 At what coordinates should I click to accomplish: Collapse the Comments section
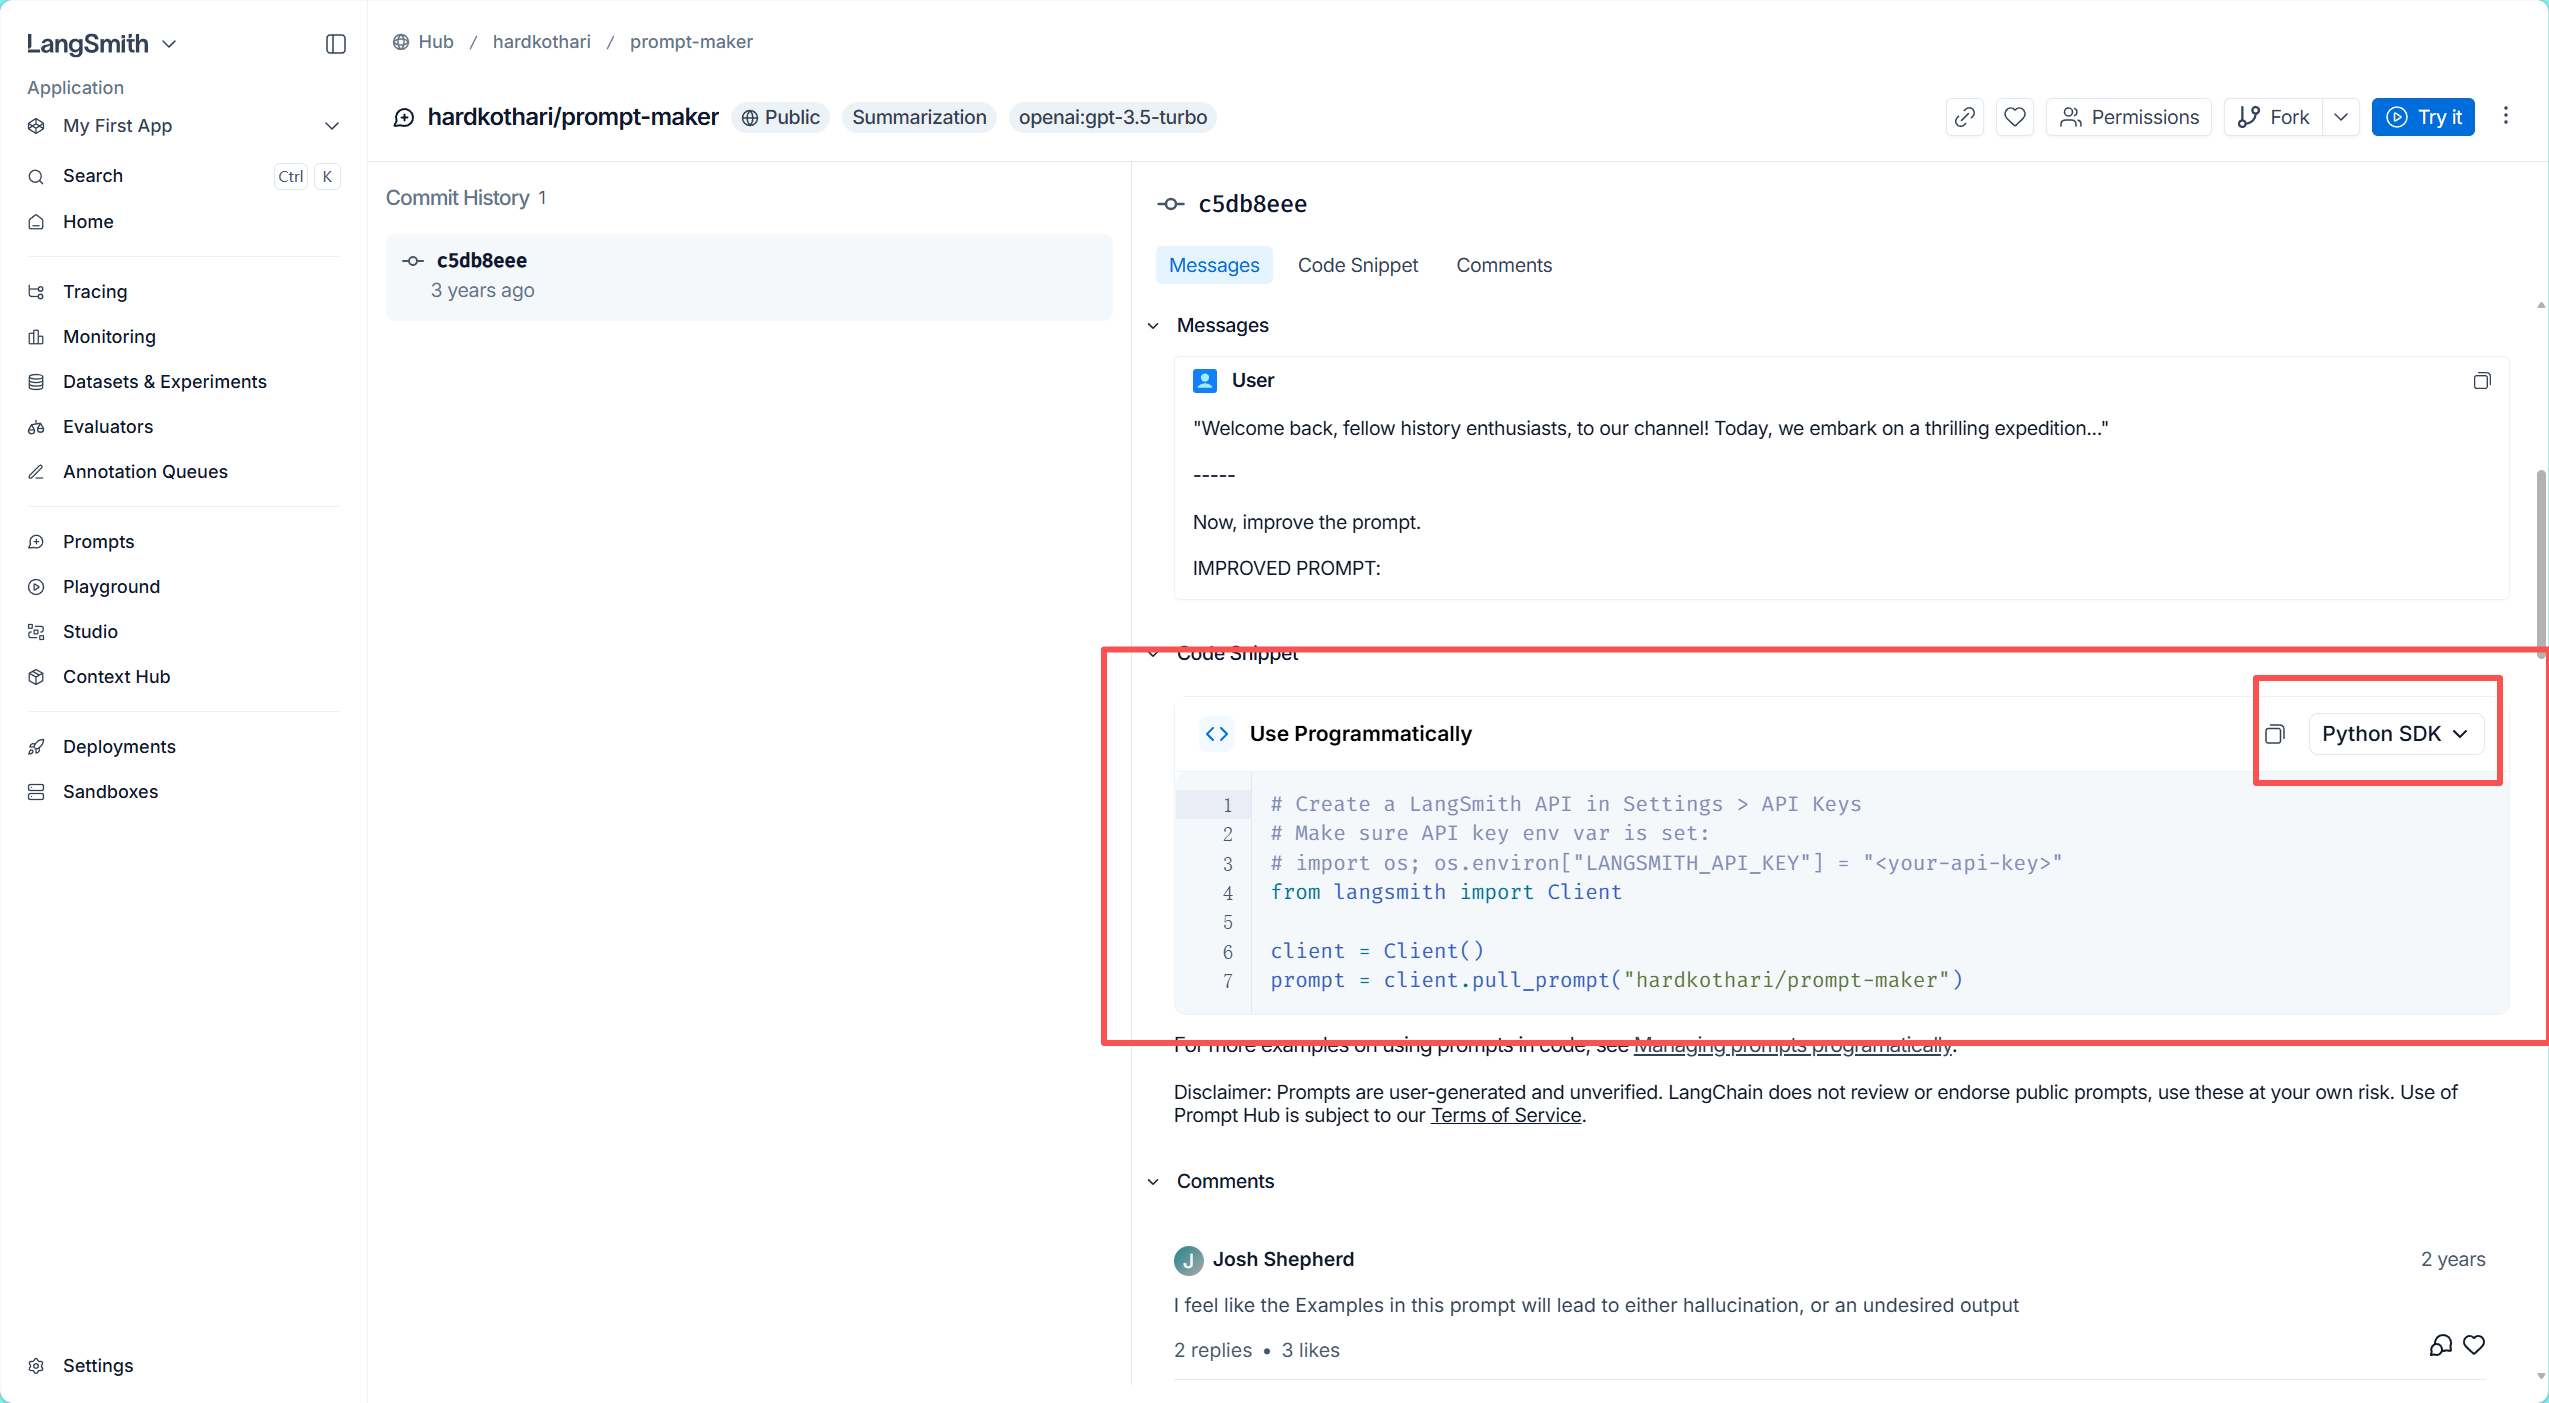pyautogui.click(x=1153, y=1182)
